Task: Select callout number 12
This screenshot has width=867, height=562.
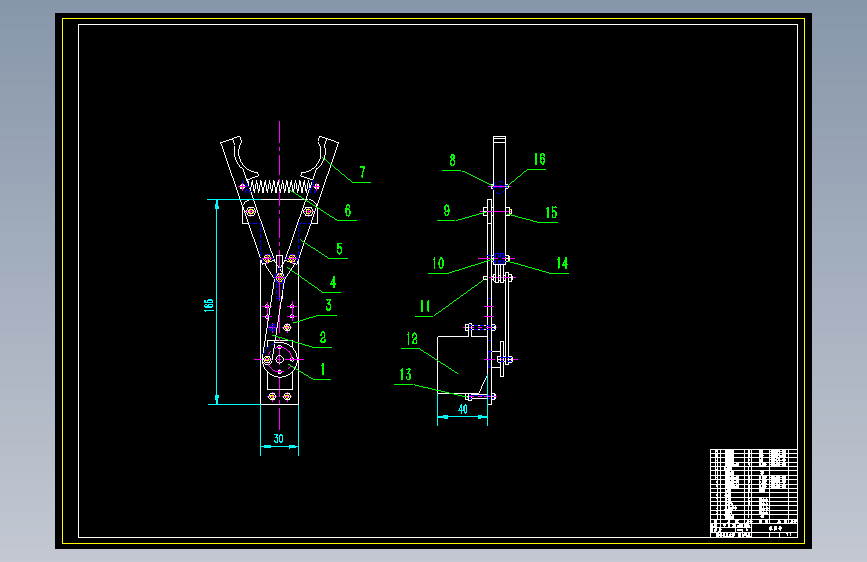Action: point(412,339)
